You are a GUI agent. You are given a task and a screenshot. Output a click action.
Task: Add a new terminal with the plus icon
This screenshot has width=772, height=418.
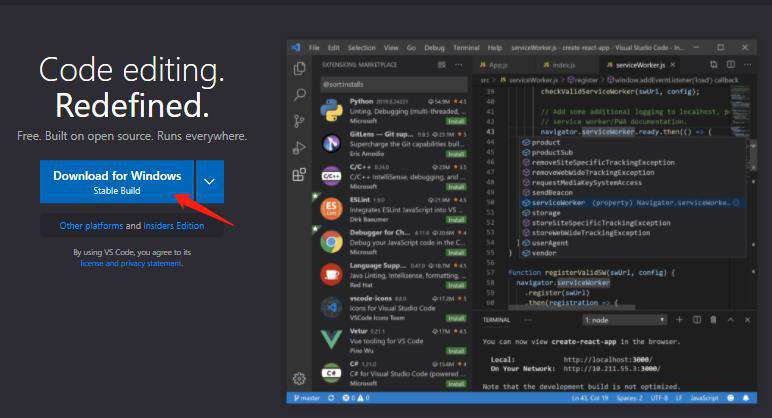[679, 320]
